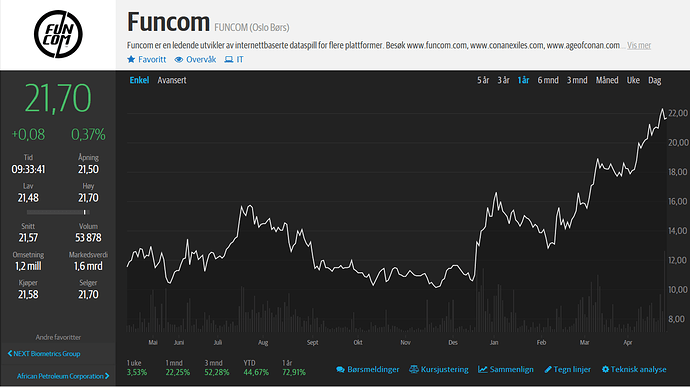Select the Måned time range
Image resolution: width=690 pixels, height=387 pixels.
click(607, 80)
